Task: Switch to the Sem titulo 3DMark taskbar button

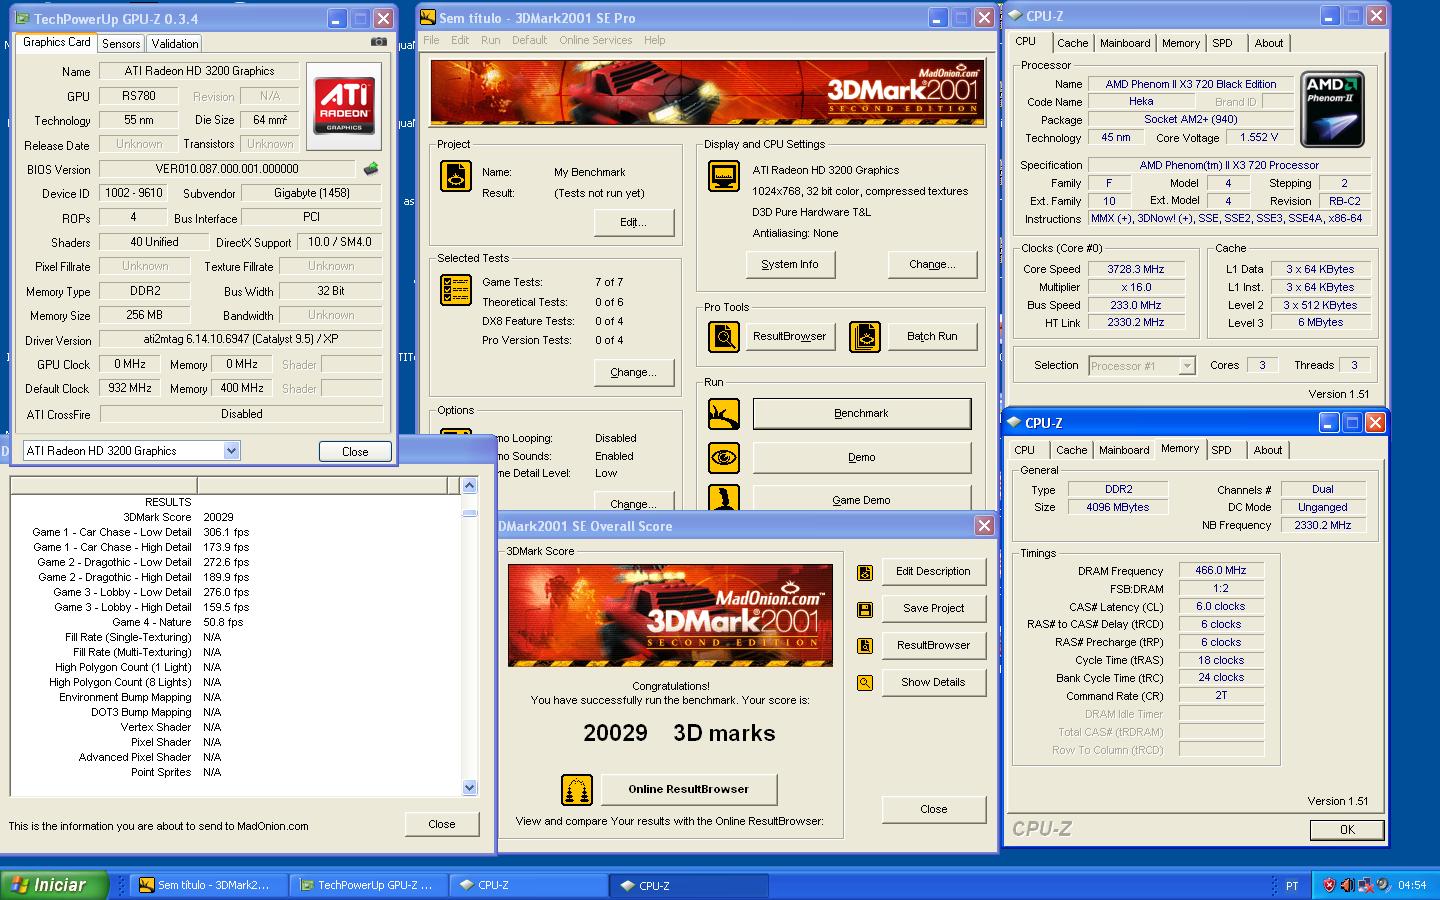Action: tap(208, 885)
